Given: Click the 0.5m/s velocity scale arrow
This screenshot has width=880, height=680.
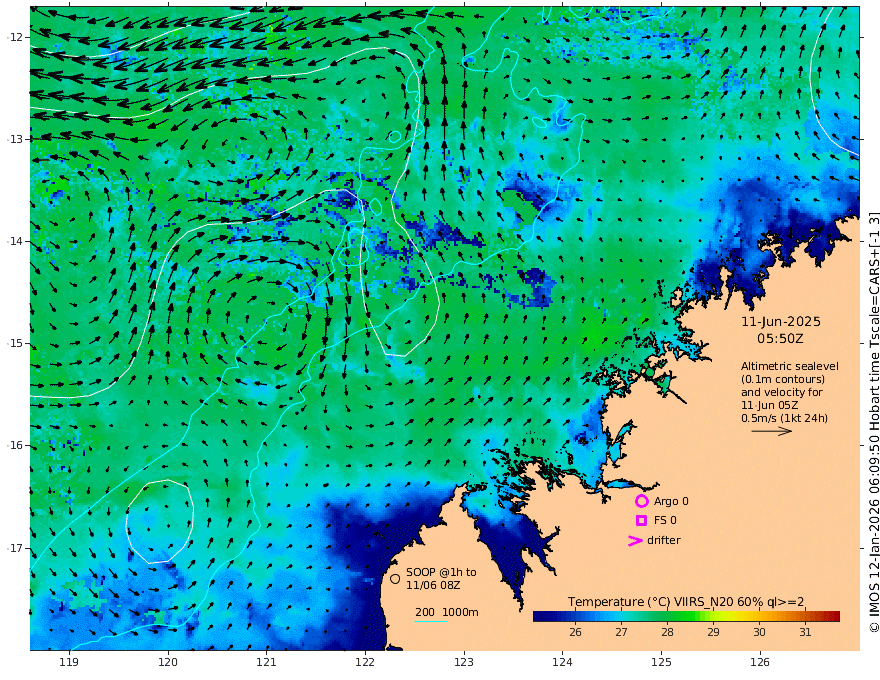Looking at the screenshot, I should [x=772, y=431].
